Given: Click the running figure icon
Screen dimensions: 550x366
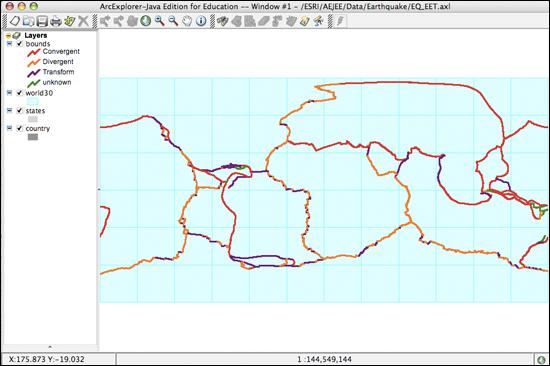Looking at the screenshot, I should [318, 21].
